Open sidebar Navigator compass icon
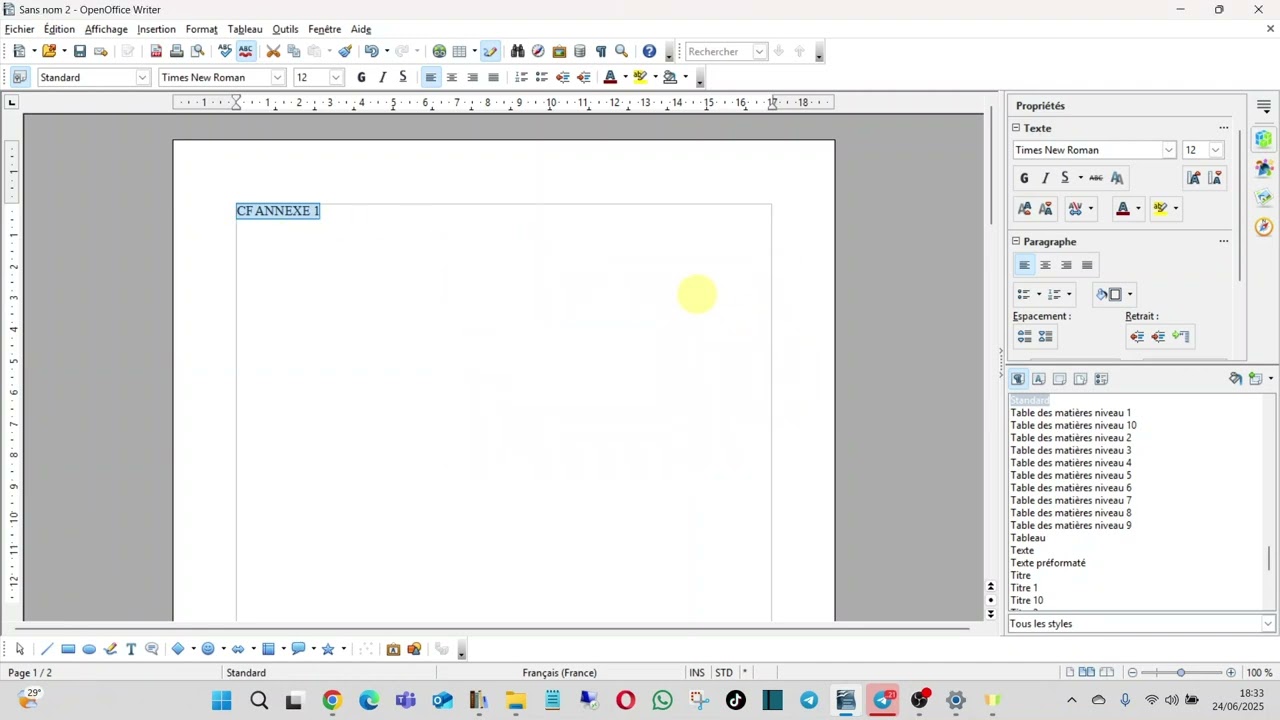Viewport: 1280px width, 720px height. (1264, 227)
